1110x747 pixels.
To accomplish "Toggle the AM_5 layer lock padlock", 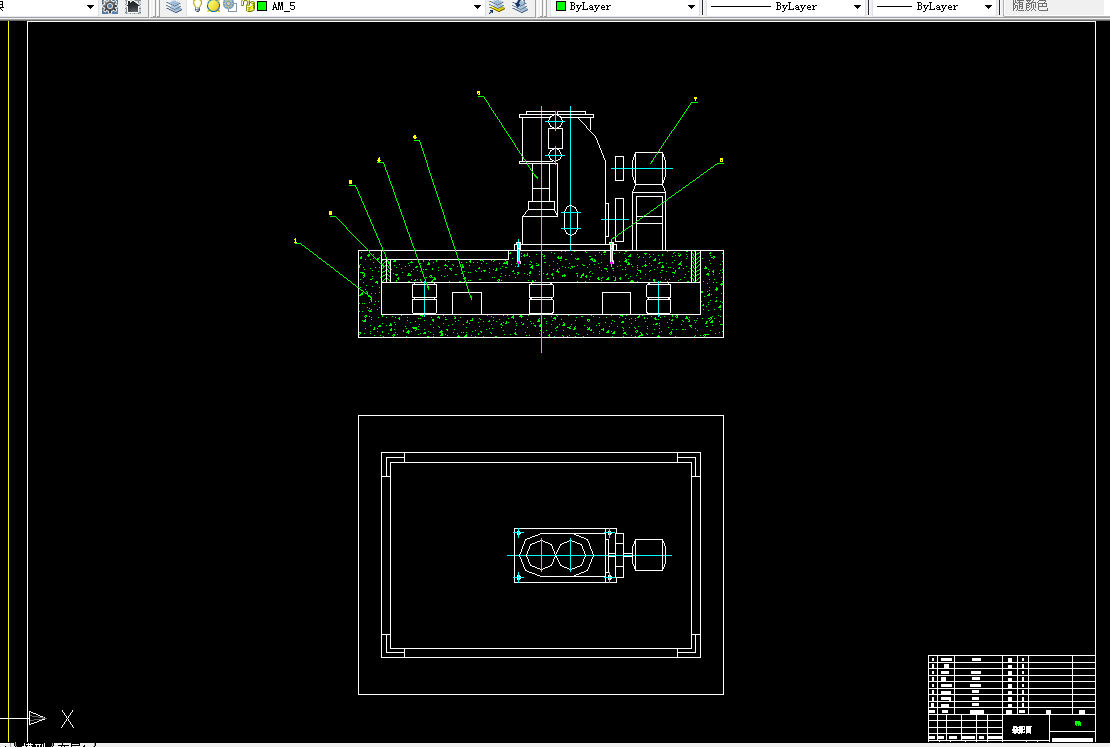I will (x=248, y=6).
